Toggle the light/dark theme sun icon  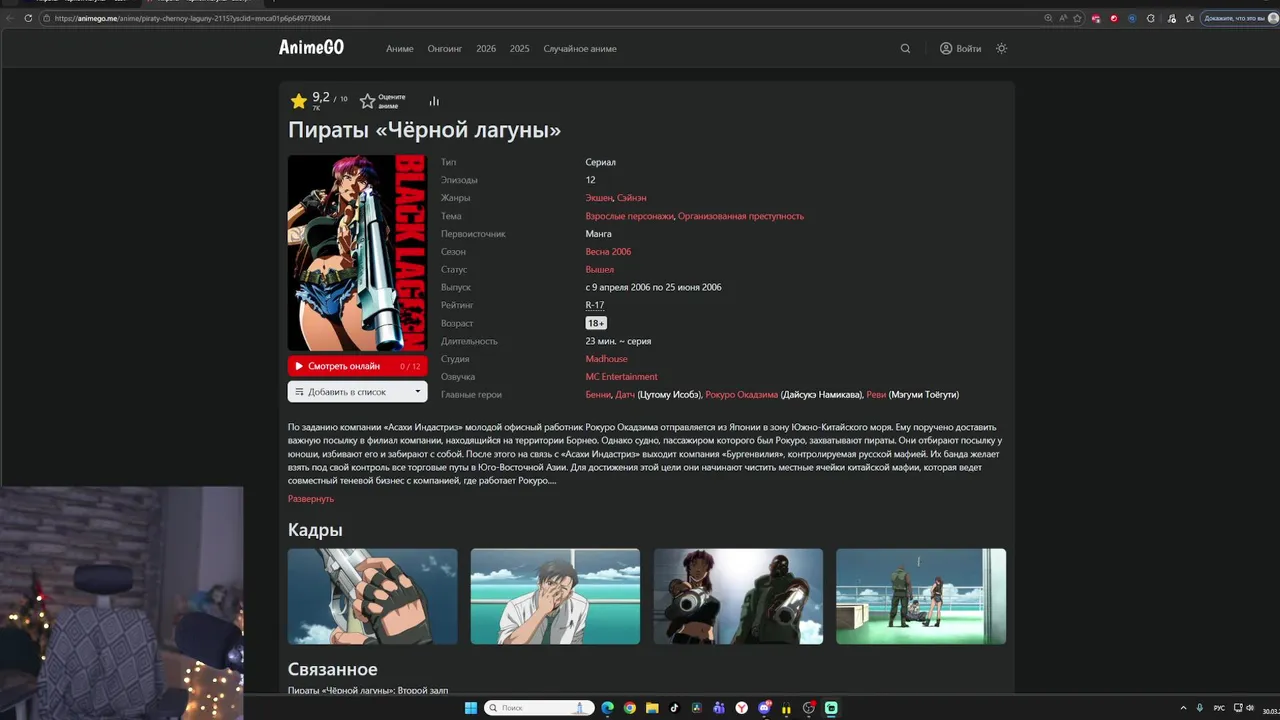(1001, 48)
